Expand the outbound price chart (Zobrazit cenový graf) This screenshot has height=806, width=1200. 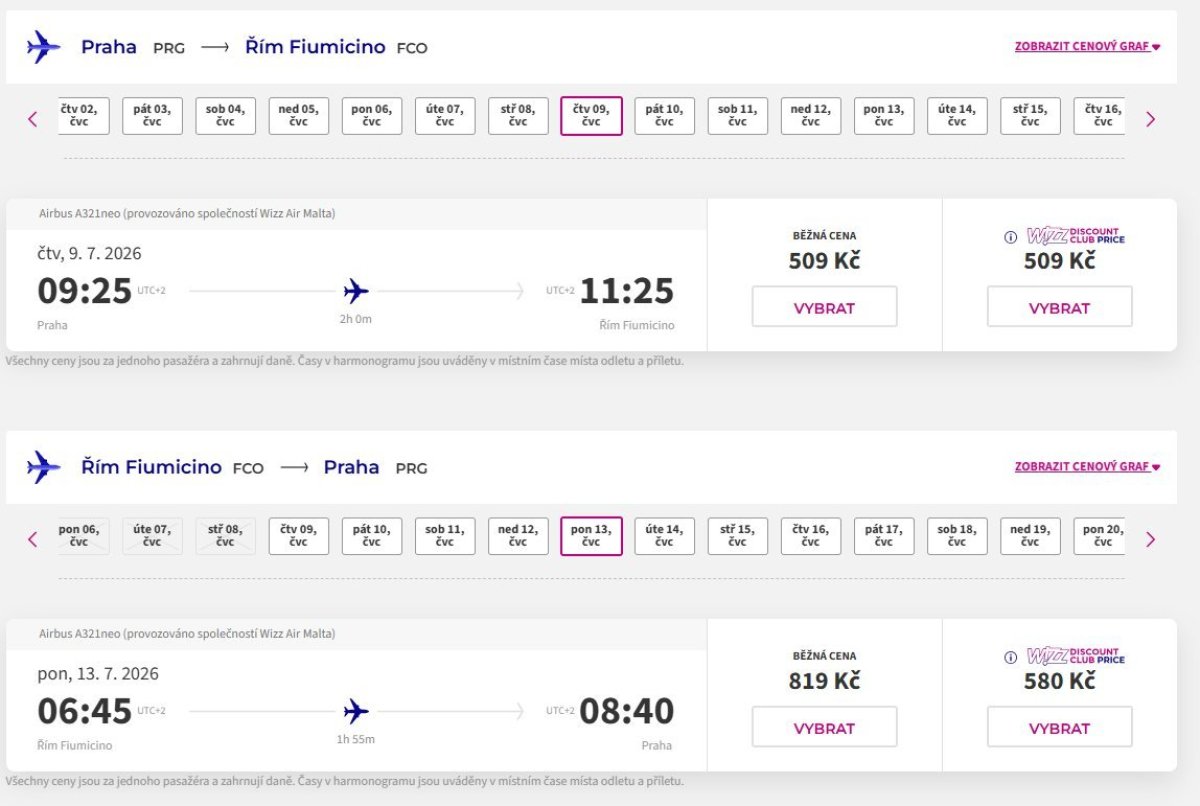[1086, 46]
